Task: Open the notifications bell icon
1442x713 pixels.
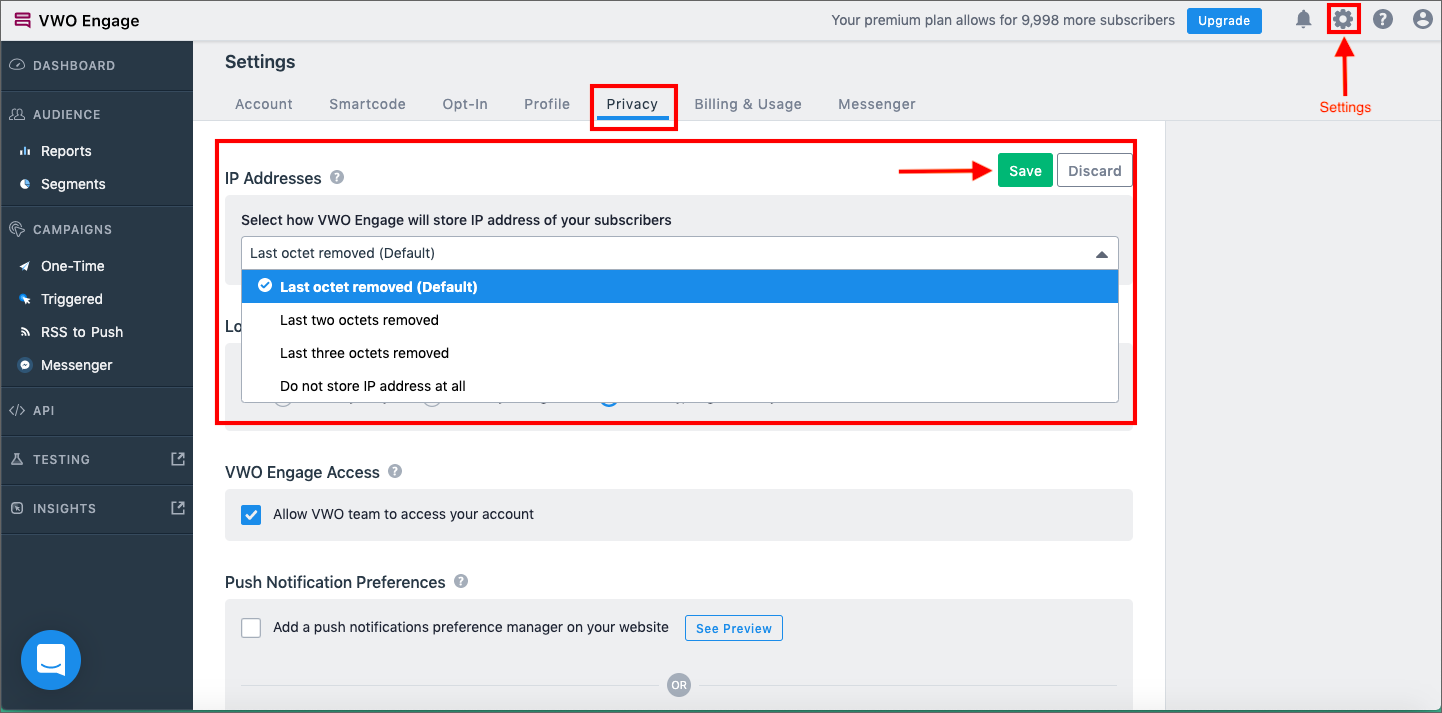Action: click(1303, 19)
